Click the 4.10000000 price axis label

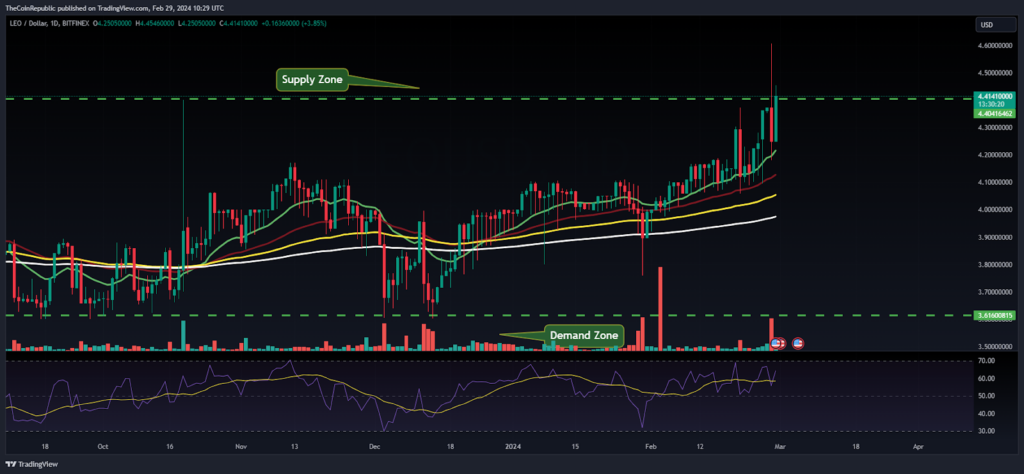995,183
